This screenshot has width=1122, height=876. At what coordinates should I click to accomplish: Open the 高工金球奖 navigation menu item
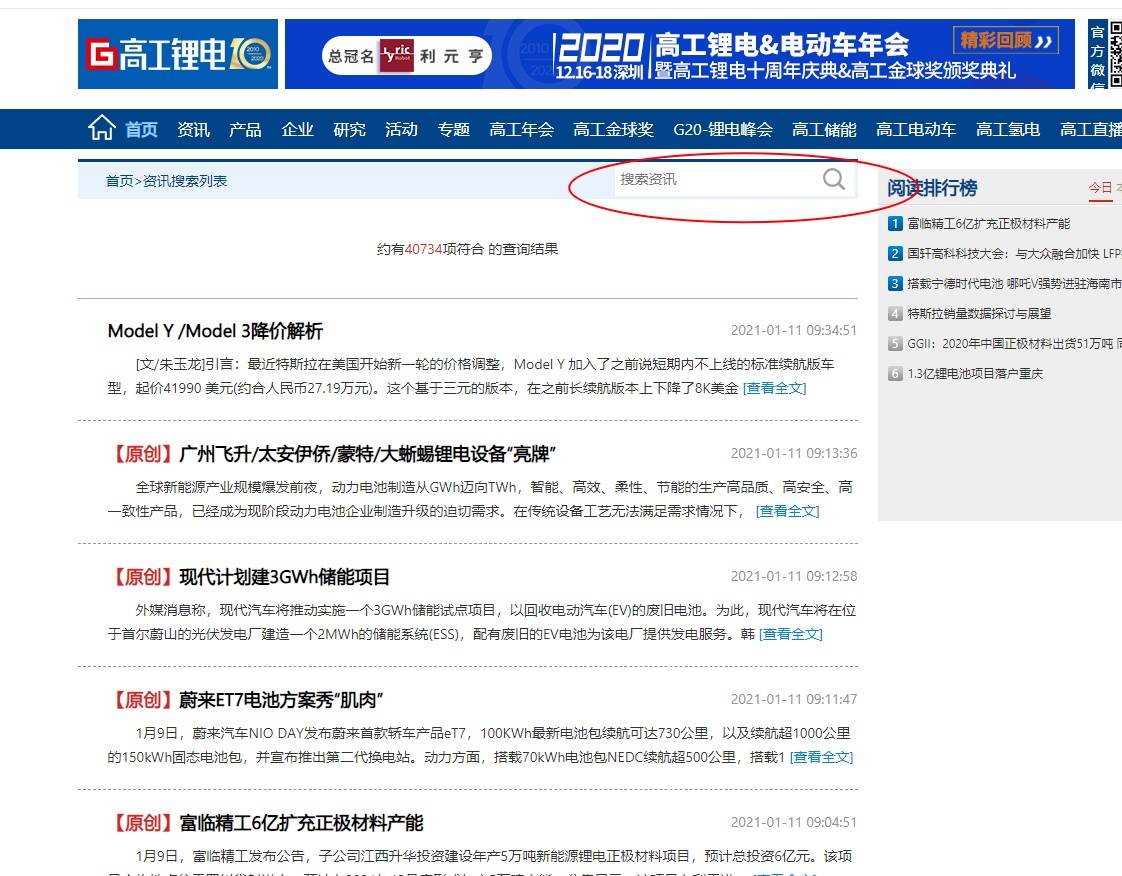(x=613, y=130)
